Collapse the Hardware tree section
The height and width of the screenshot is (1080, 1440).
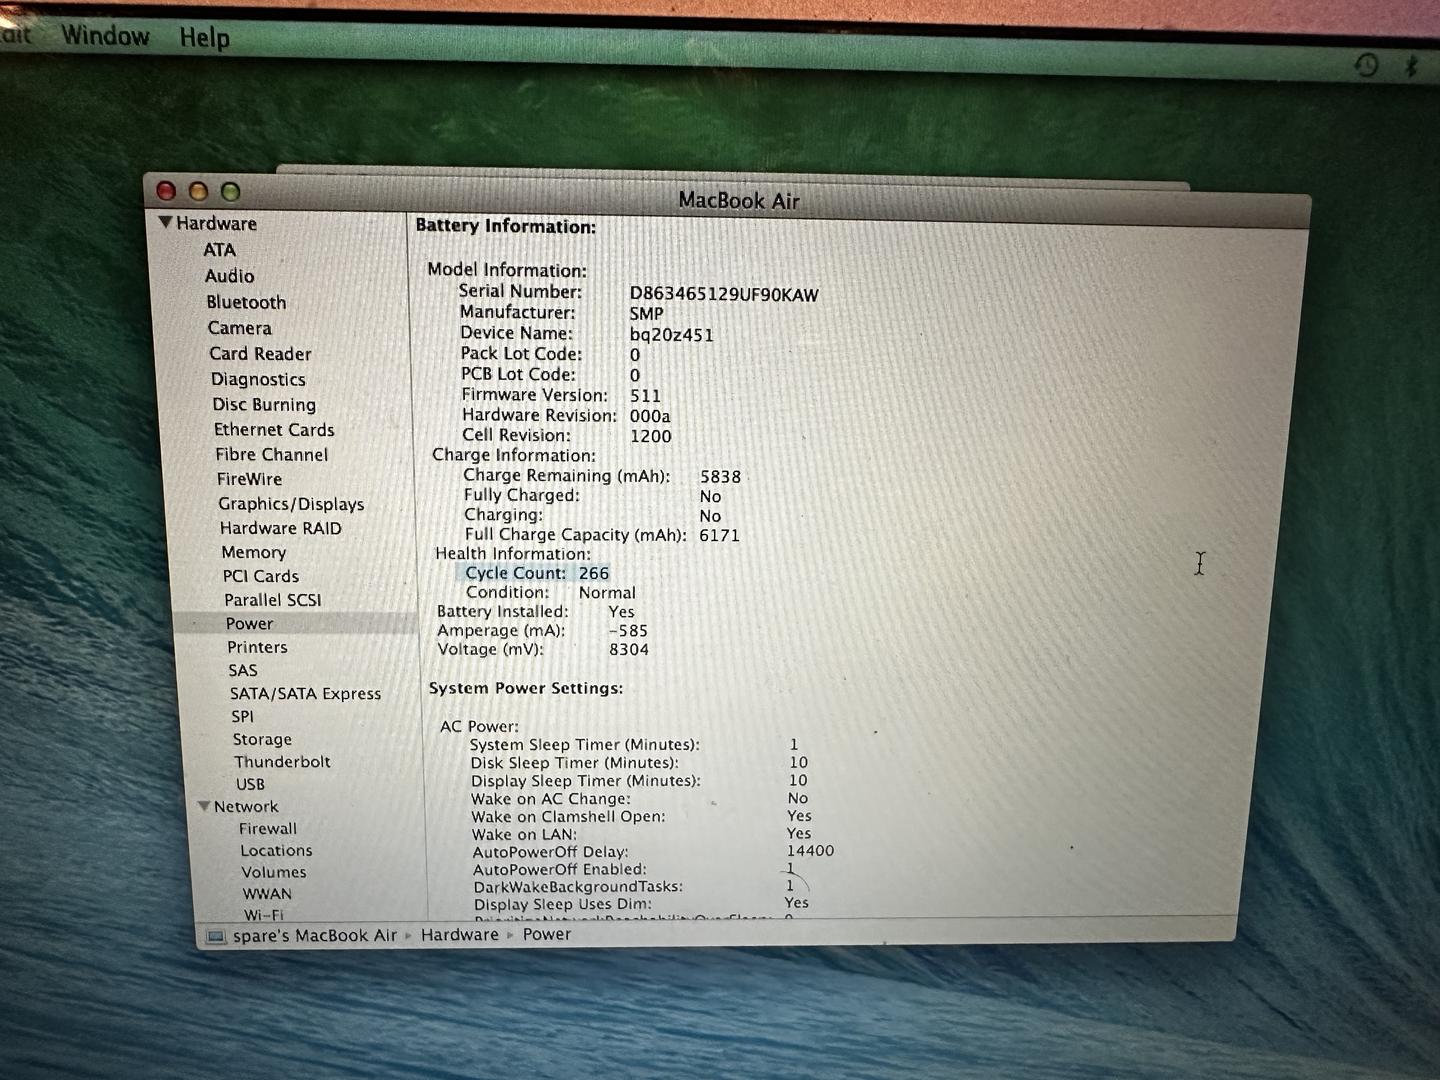166,223
